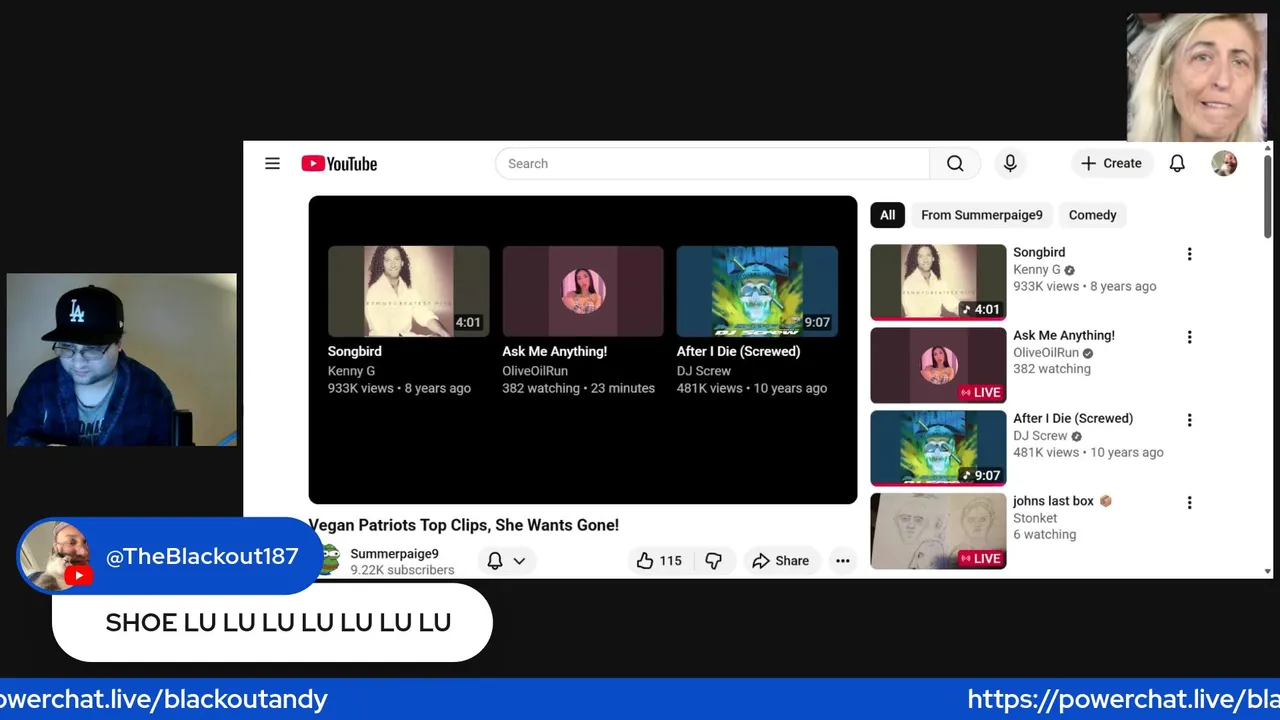
Task: Open the Kenny G channel in the sidebar
Action: pyautogui.click(x=1037, y=270)
